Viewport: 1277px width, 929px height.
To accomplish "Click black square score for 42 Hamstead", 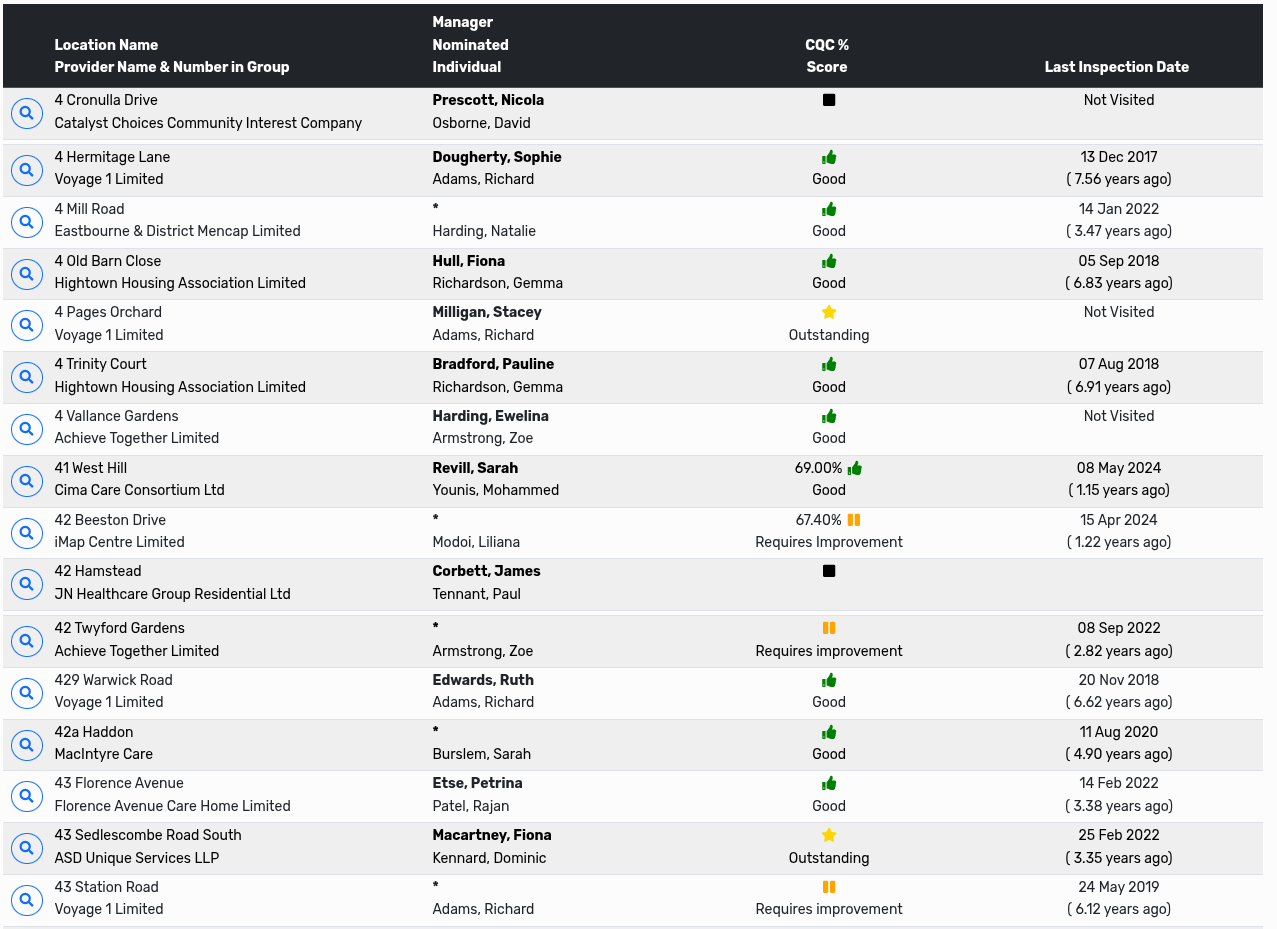I will pos(829,571).
